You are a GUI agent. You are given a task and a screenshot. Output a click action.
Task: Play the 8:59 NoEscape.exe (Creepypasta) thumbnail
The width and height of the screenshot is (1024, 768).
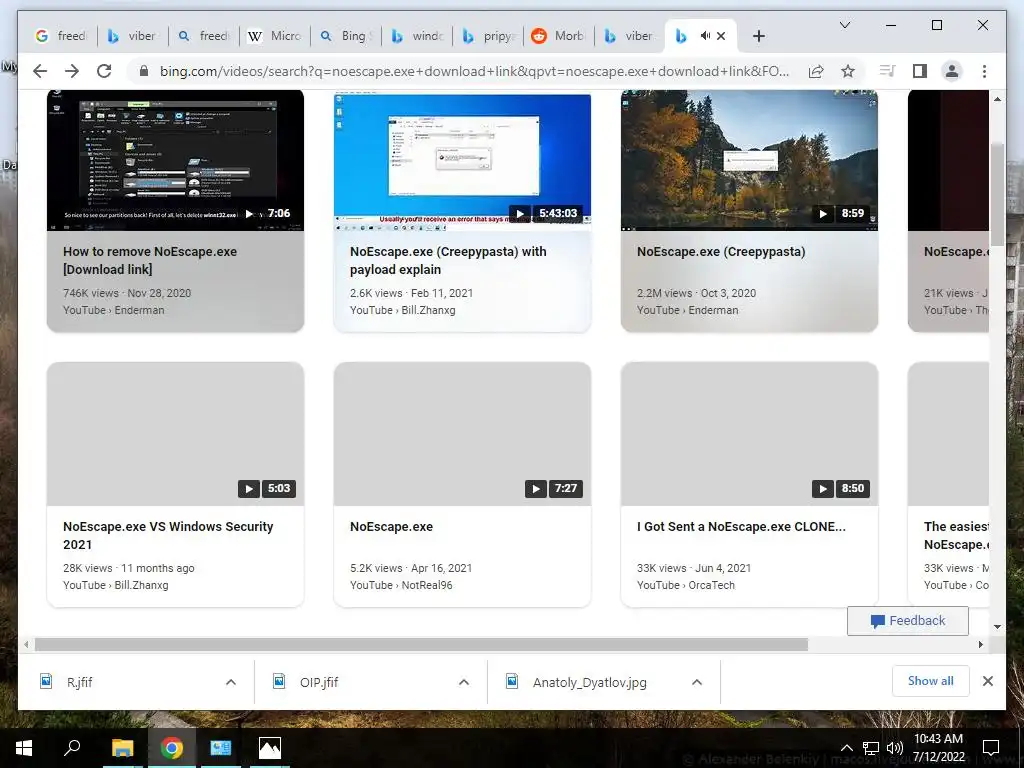coord(749,161)
